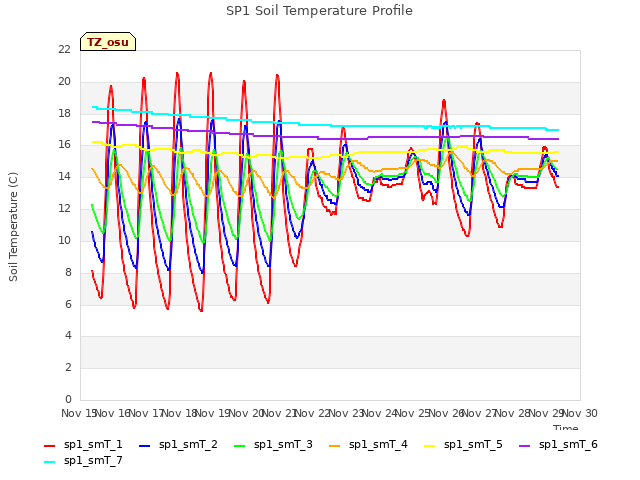Image resolution: width=640 pixels, height=480 pixels.
Task: Click the Nov 16 x-axis tick label
Action: tap(113, 413)
